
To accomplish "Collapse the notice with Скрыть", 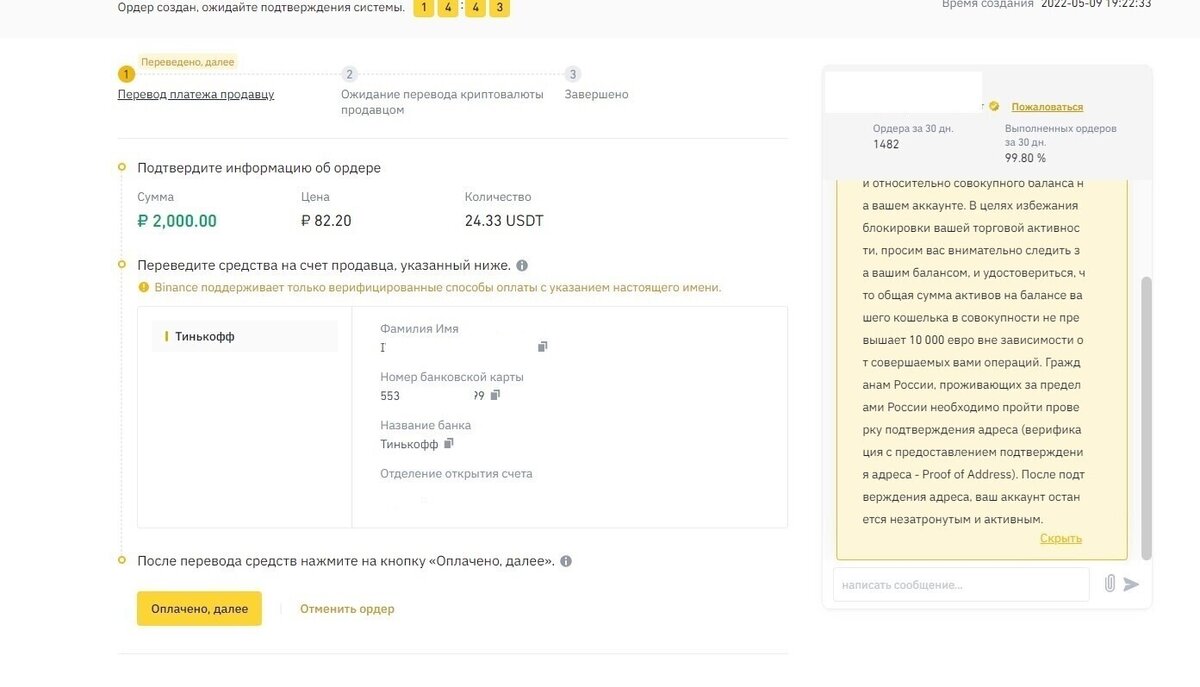I will coord(1060,538).
